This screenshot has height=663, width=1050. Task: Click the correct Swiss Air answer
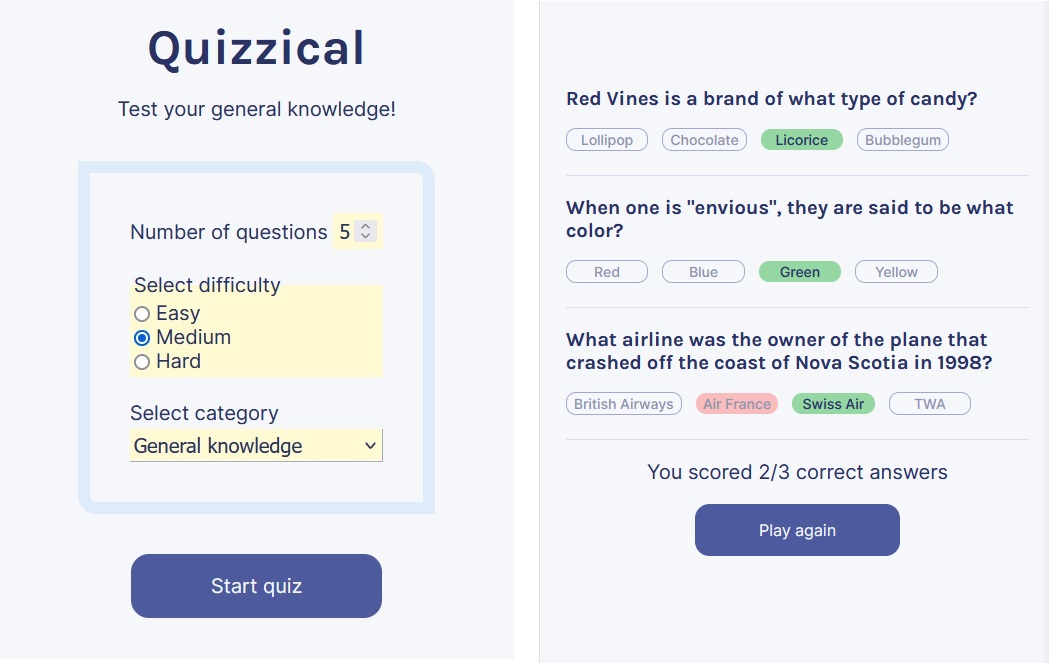pyautogui.click(x=833, y=403)
